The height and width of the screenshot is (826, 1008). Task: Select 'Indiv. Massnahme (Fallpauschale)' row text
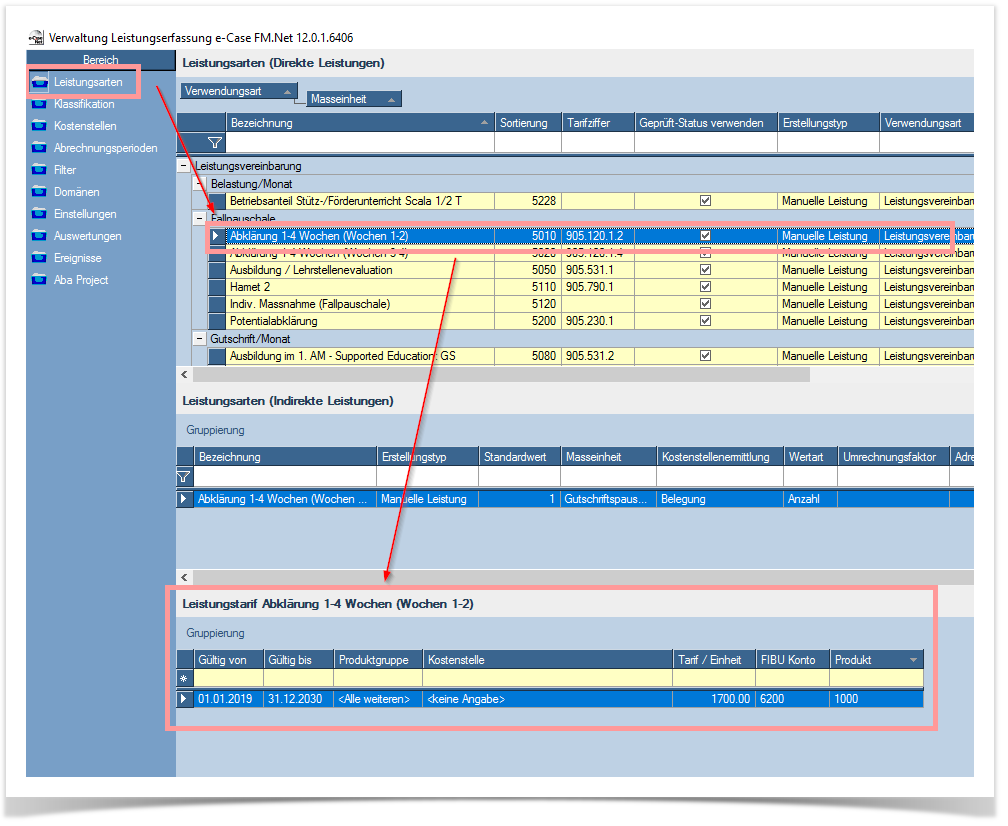(310, 303)
